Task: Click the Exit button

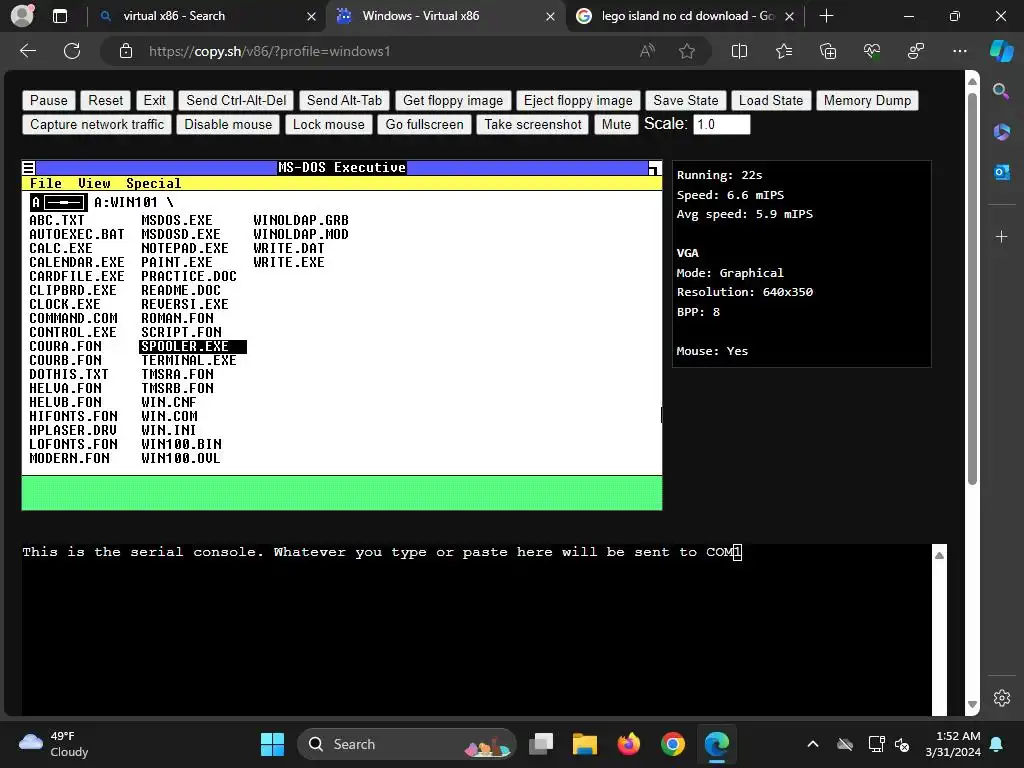Action: coord(155,101)
